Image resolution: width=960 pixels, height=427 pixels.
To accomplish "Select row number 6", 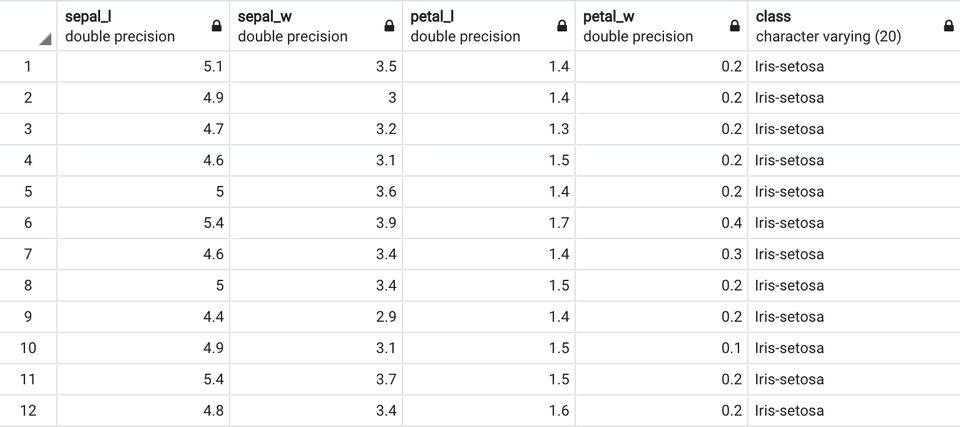I will point(28,223).
